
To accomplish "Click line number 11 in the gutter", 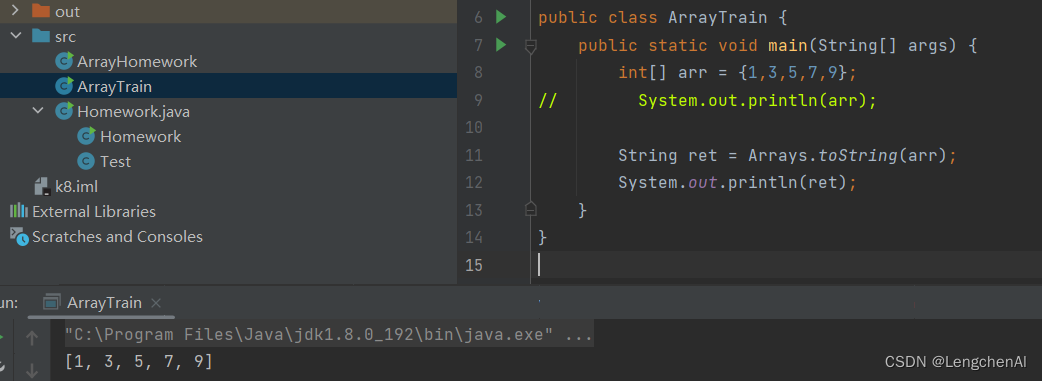I will coord(474,156).
